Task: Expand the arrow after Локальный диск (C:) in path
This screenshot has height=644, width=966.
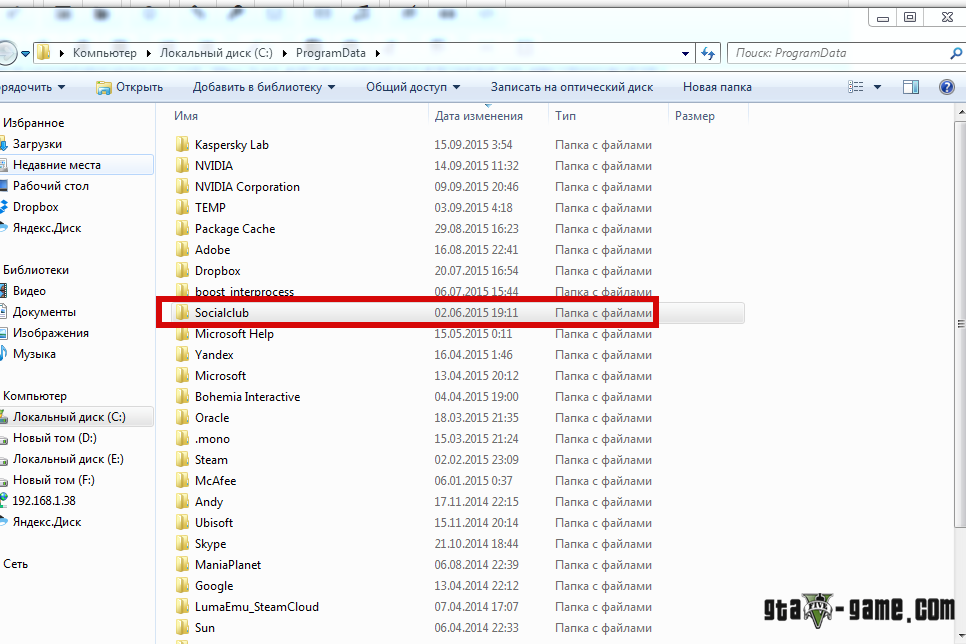Action: tap(285, 53)
